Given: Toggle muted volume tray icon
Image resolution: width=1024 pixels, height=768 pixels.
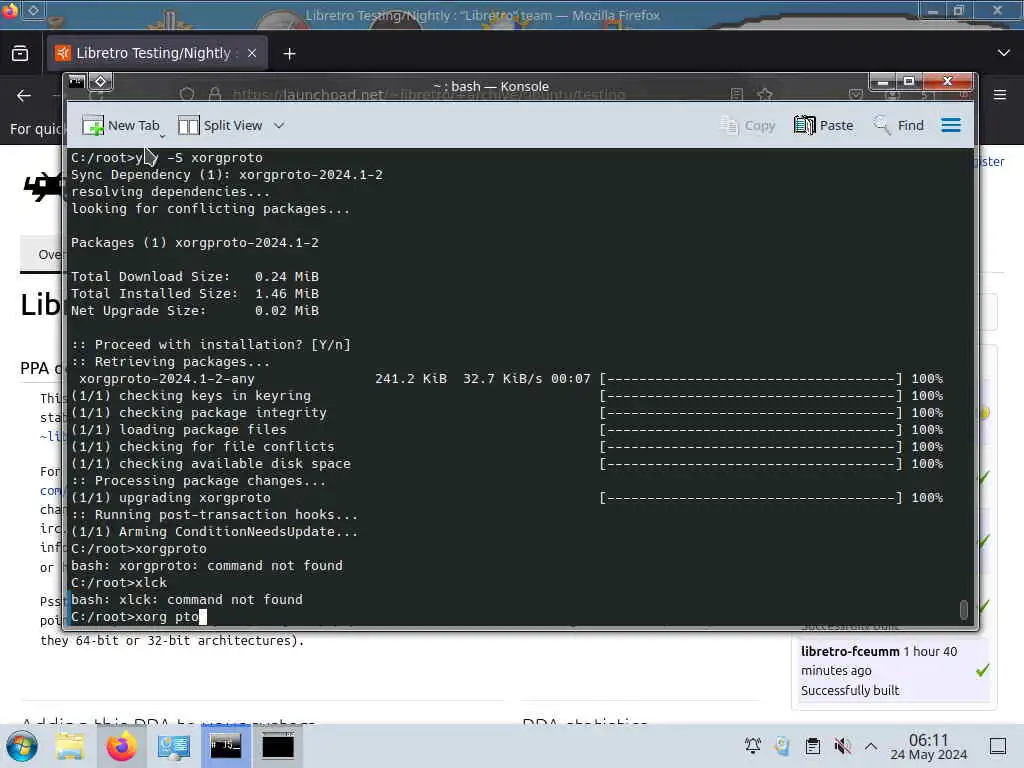Looking at the screenshot, I should (842, 745).
